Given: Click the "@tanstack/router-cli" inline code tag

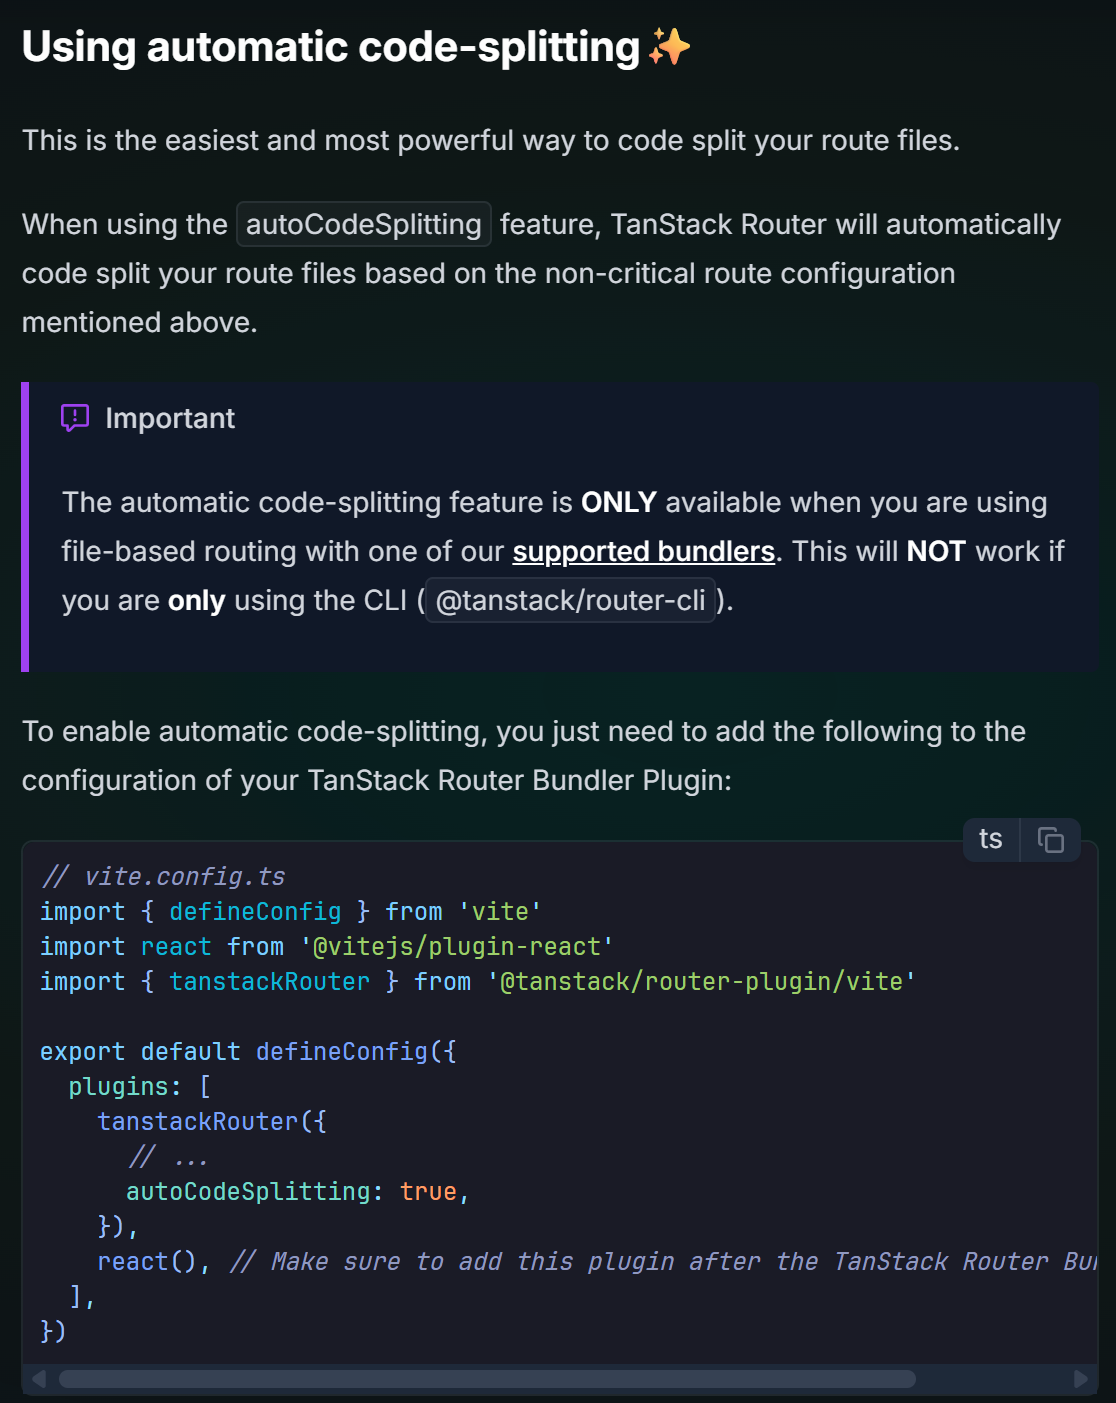Looking at the screenshot, I should pos(570,601).
